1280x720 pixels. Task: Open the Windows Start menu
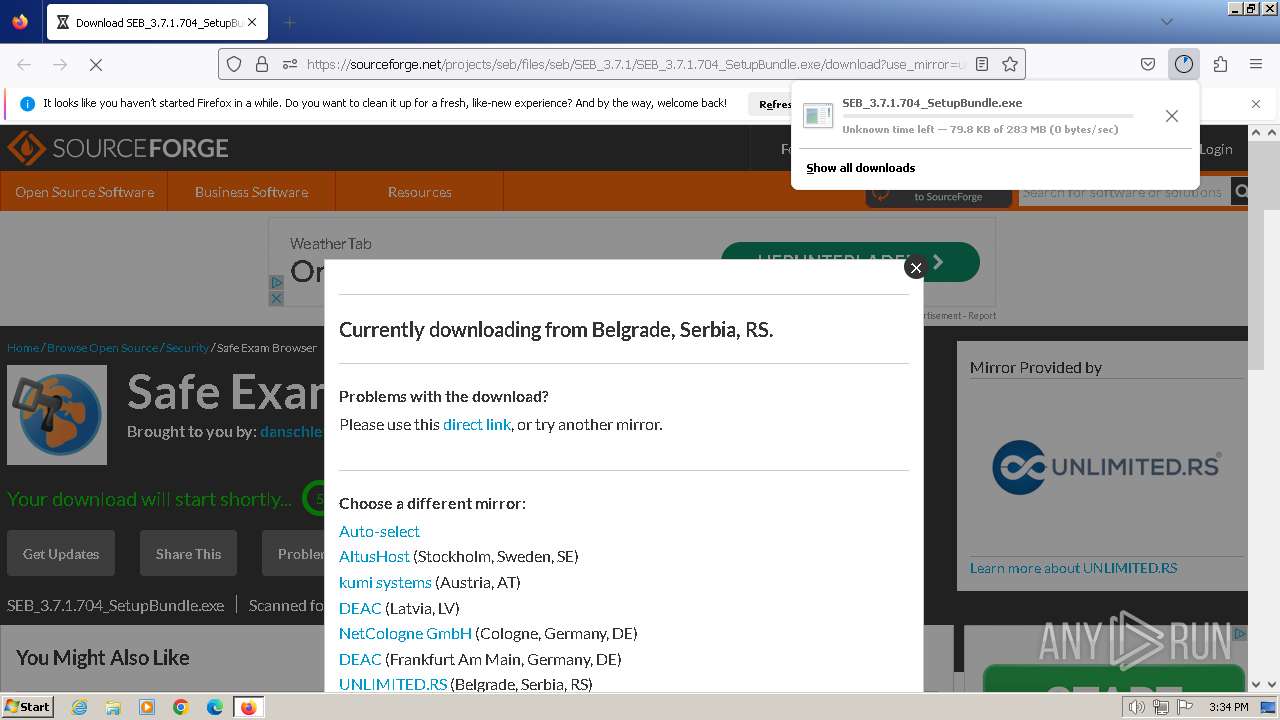click(27, 706)
